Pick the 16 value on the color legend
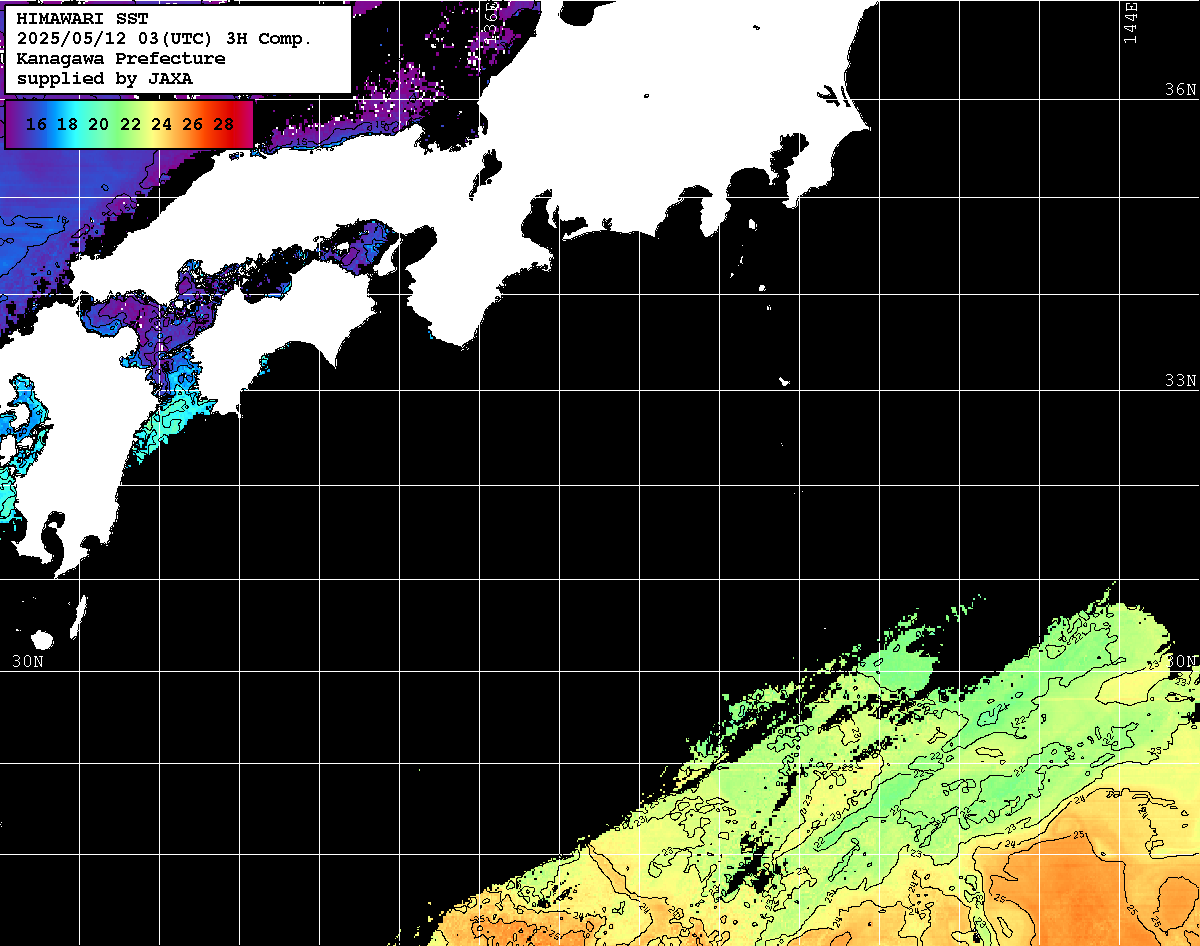The width and height of the screenshot is (1200, 946). [x=37, y=125]
